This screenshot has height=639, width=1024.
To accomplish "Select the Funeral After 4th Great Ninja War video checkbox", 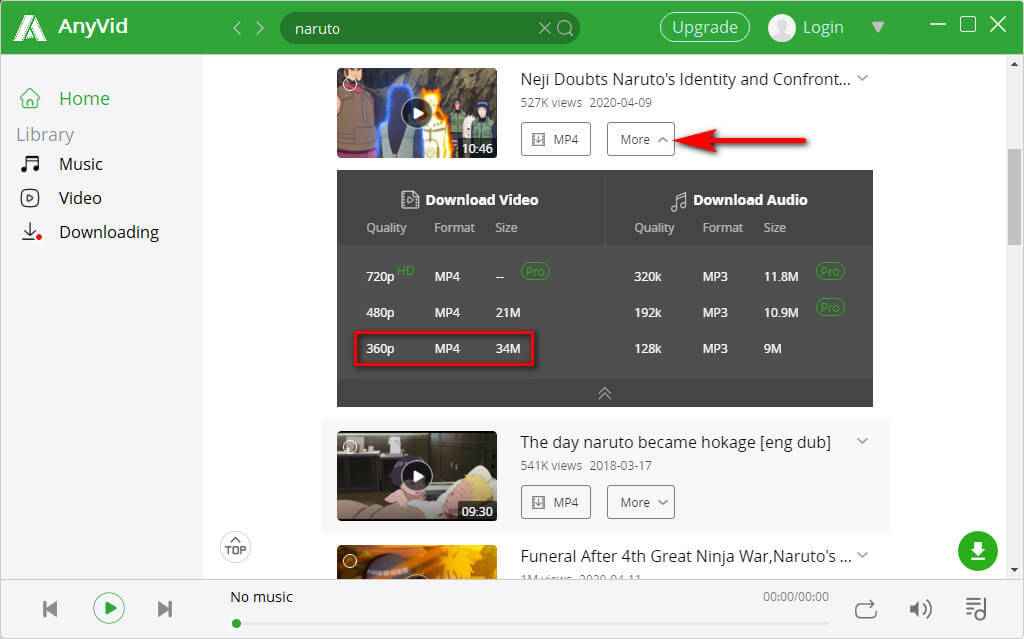I will (x=350, y=561).
